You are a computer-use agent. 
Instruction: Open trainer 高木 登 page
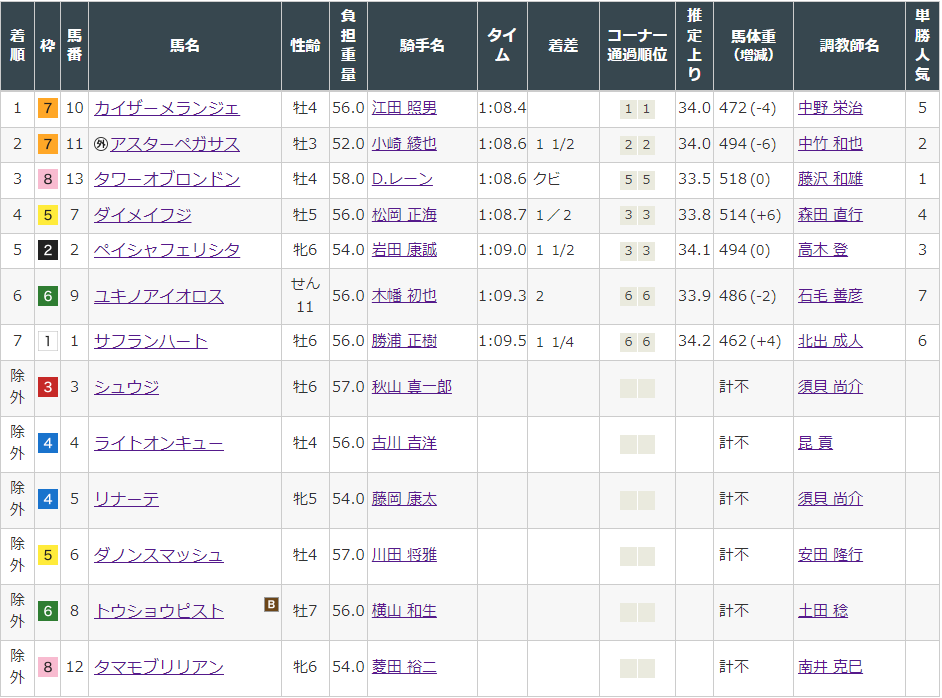(x=823, y=250)
